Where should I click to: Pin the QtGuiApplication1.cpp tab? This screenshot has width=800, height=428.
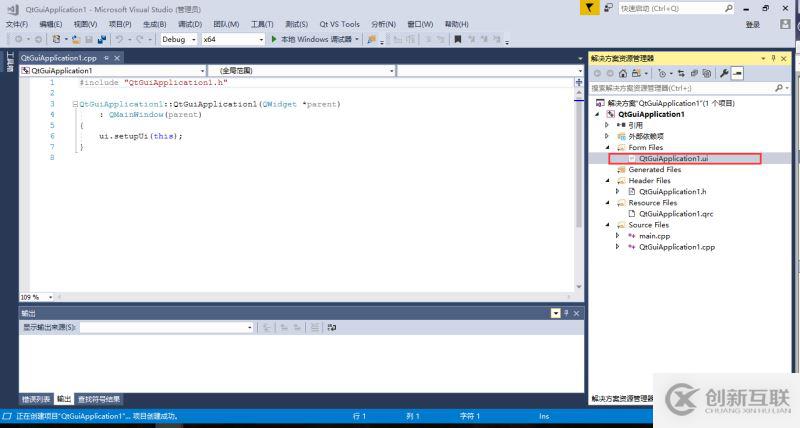[106, 58]
